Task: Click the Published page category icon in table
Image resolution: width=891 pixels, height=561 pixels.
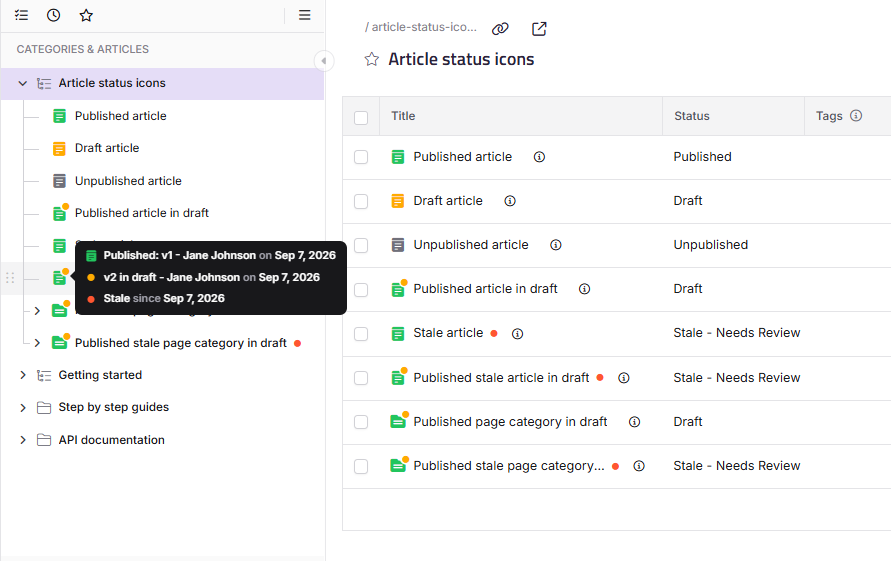Action: (x=399, y=421)
